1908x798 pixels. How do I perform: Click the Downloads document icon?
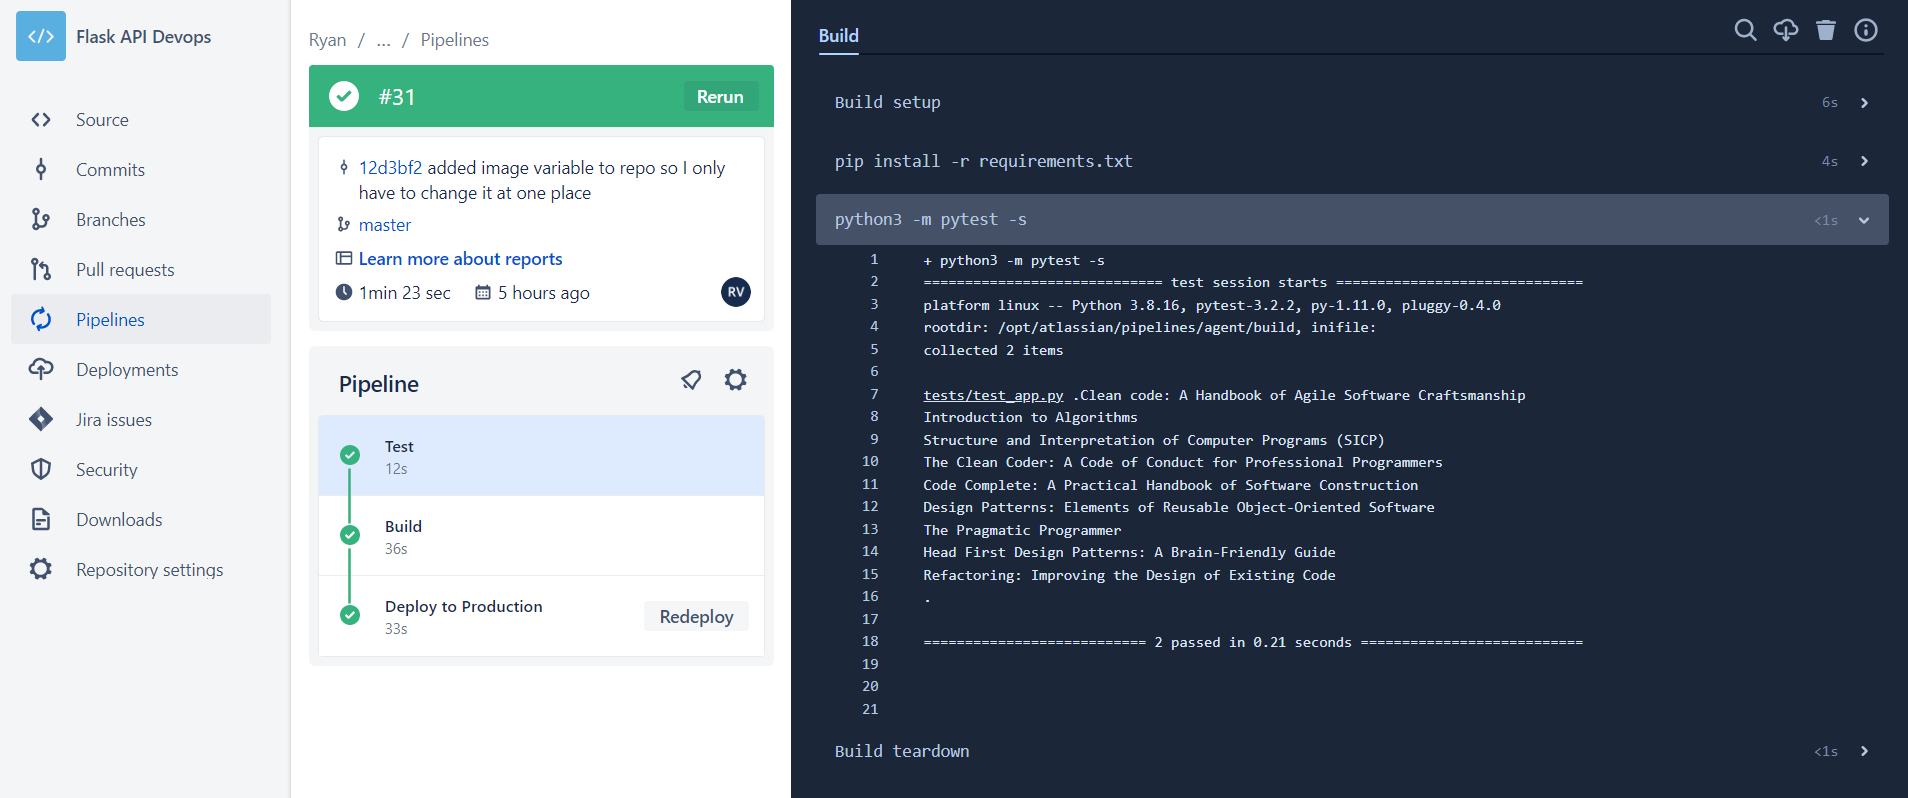(41, 519)
